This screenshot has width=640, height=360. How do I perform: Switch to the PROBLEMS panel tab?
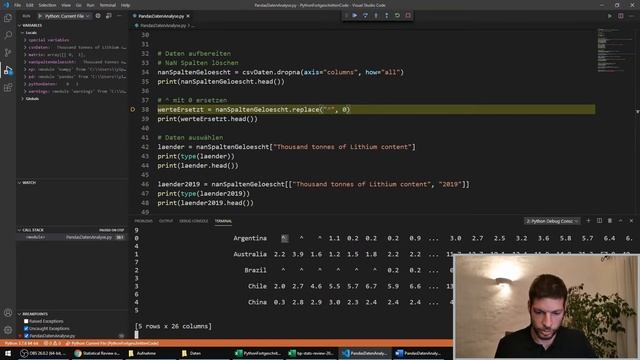click(143, 221)
